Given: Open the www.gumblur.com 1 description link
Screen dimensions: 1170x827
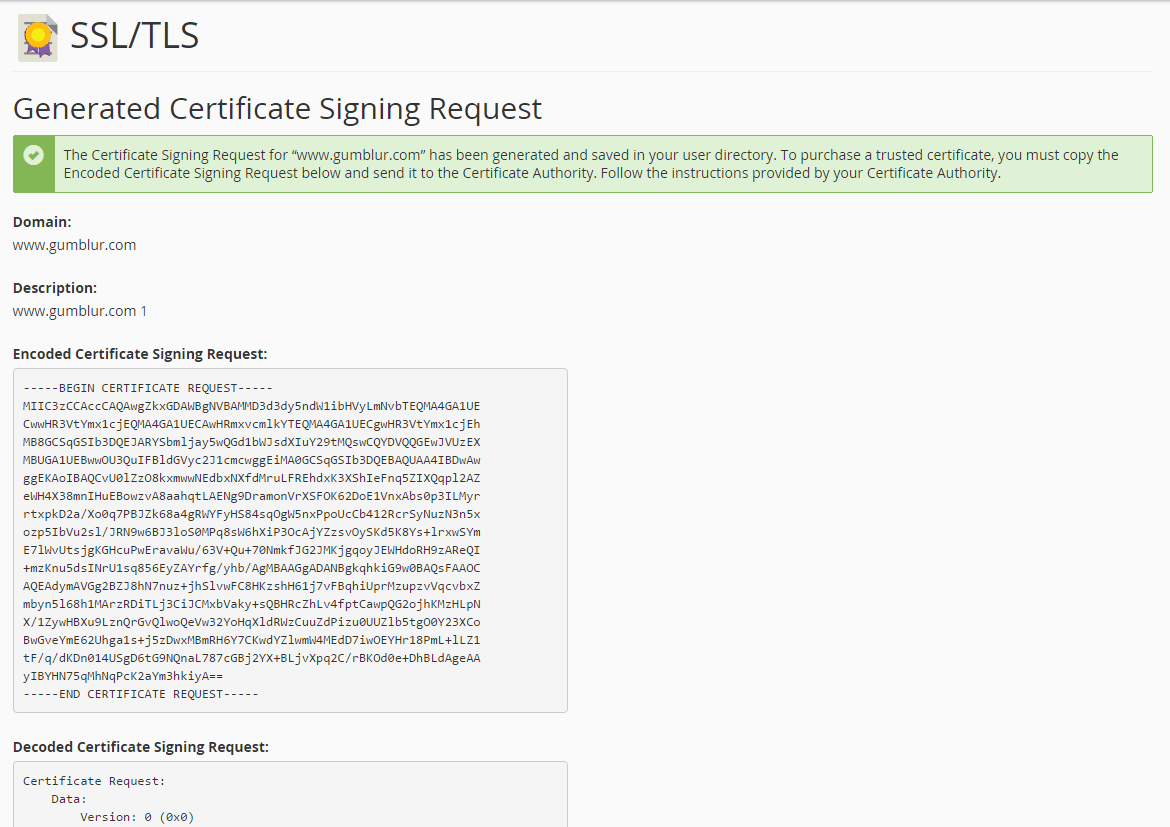Looking at the screenshot, I should (x=79, y=311).
